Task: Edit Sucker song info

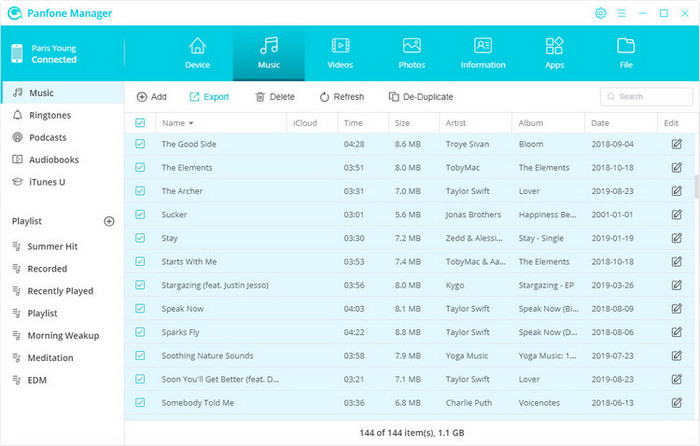Action: click(x=677, y=214)
